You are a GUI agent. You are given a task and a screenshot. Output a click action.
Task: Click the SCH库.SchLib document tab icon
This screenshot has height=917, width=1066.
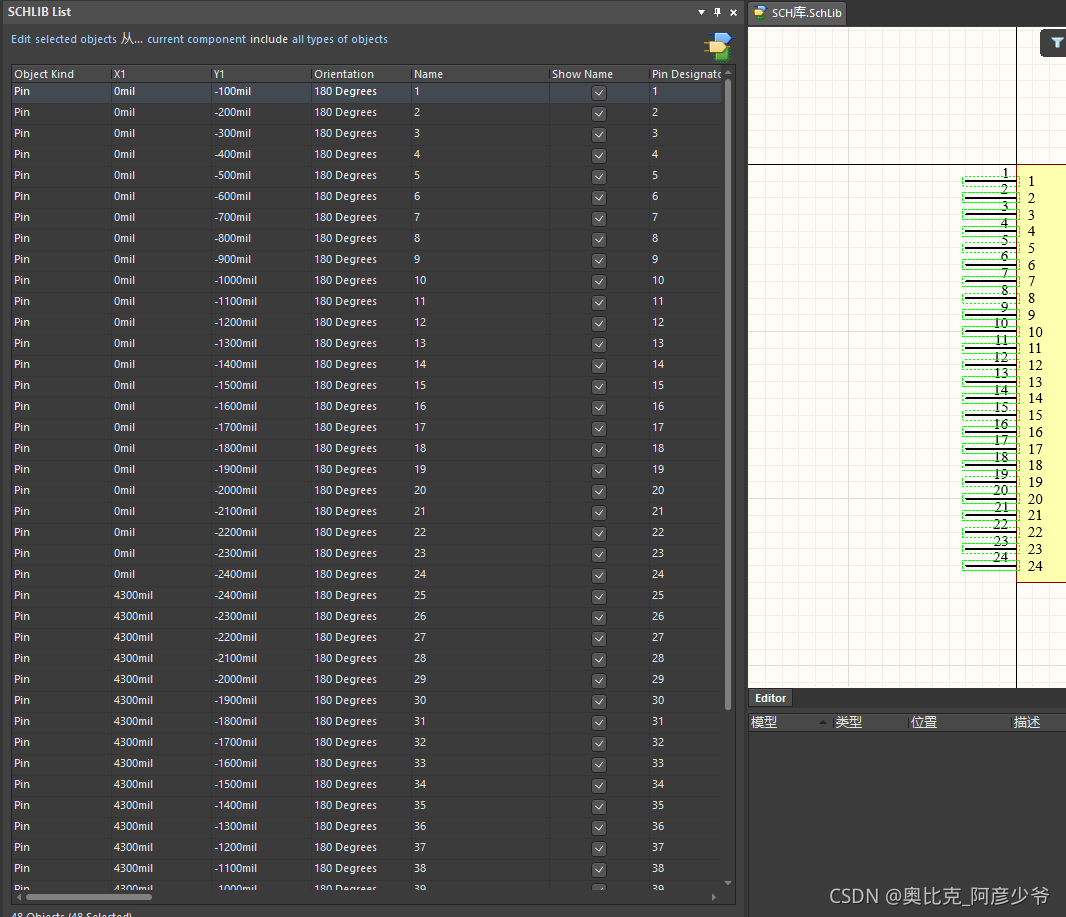point(761,12)
